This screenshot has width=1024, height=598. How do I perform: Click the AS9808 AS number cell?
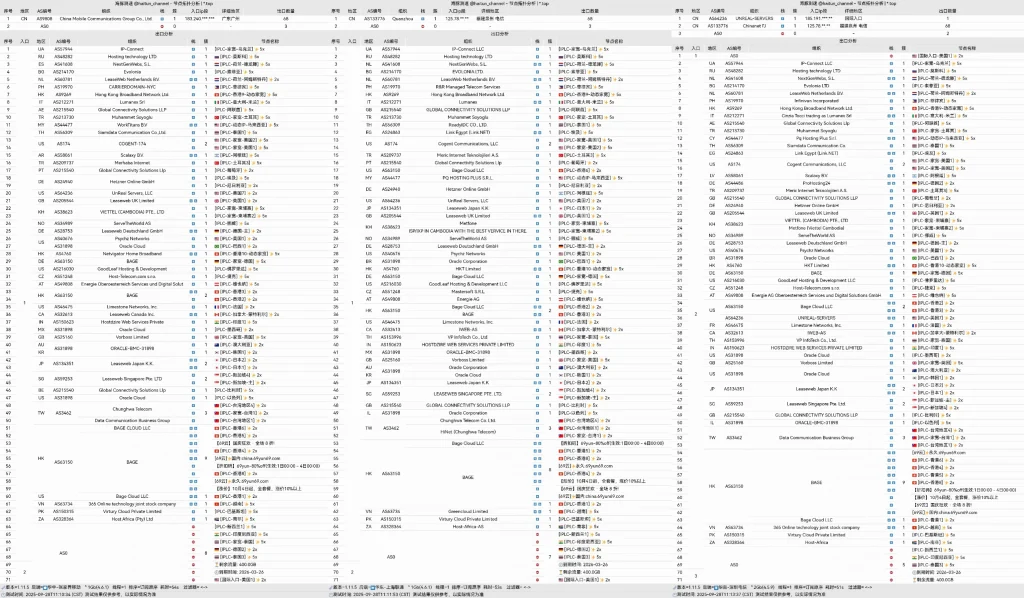44,19
